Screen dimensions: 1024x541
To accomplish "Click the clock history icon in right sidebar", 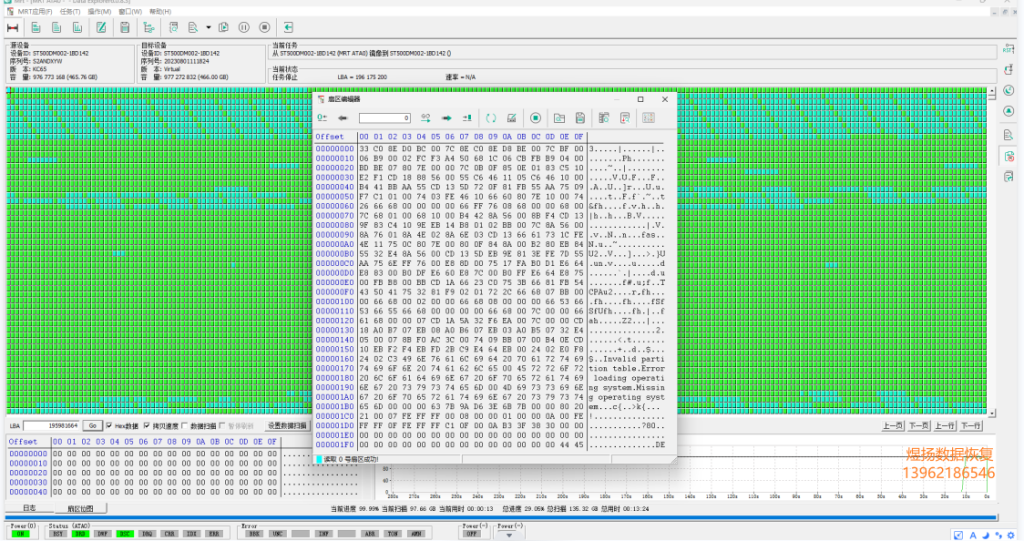I will [x=1008, y=91].
